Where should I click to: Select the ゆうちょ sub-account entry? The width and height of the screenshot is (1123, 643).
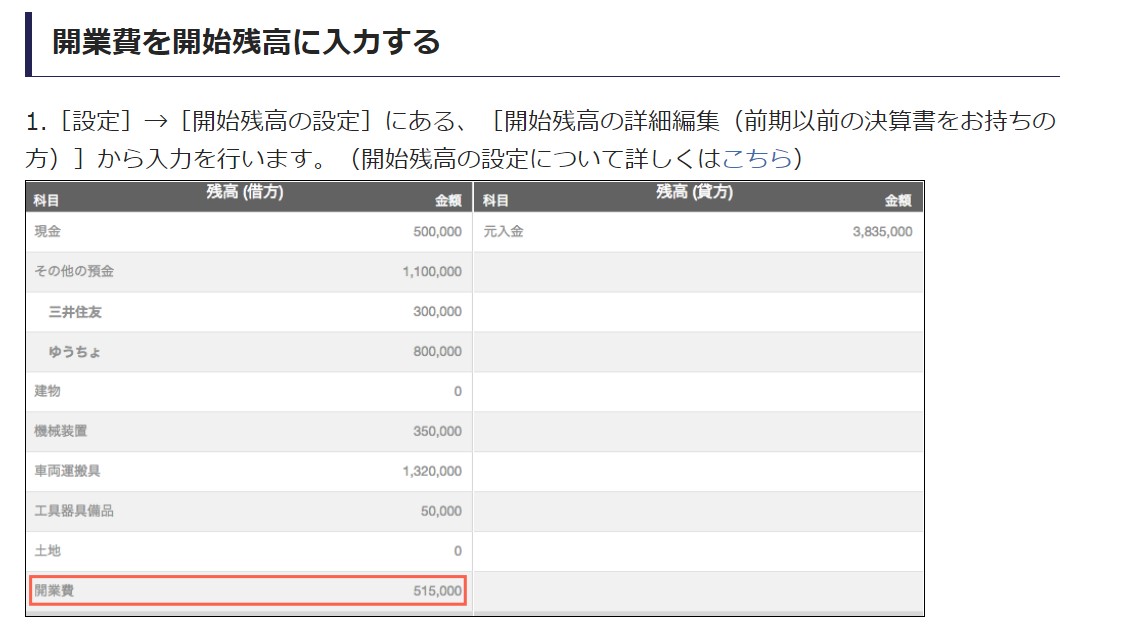coord(75,351)
